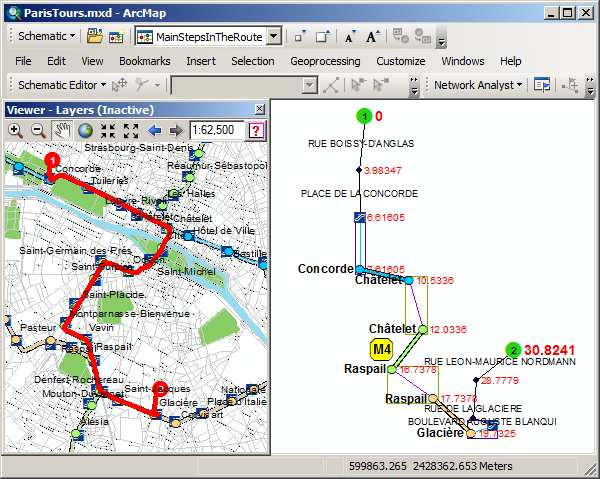The image size is (600, 479).
Task: Click the coordinates readout in status bar
Action: pyautogui.click(x=430, y=466)
